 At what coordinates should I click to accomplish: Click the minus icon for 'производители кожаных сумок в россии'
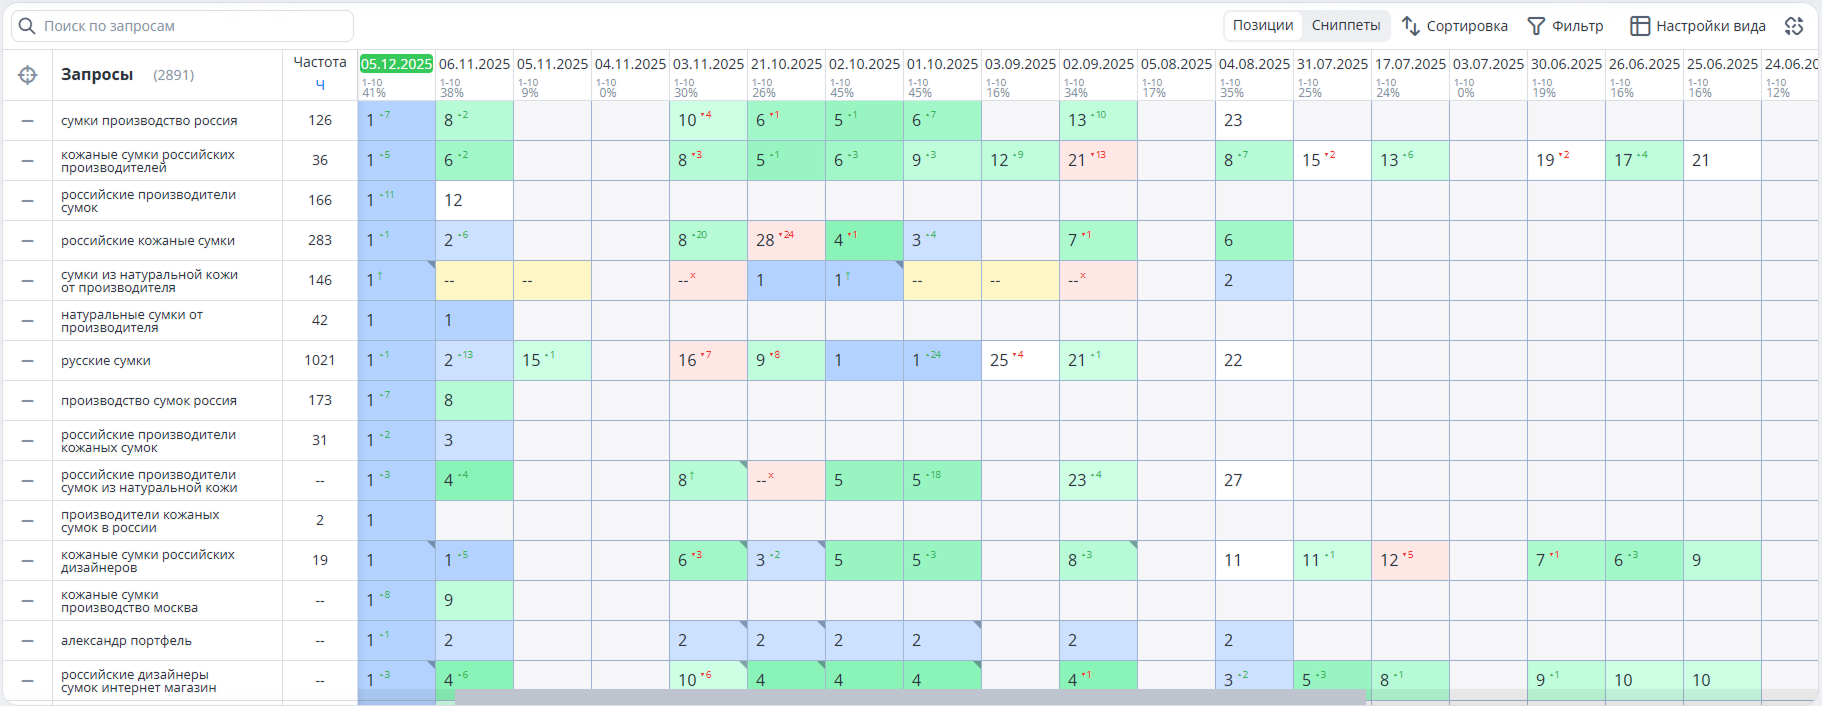[28, 521]
